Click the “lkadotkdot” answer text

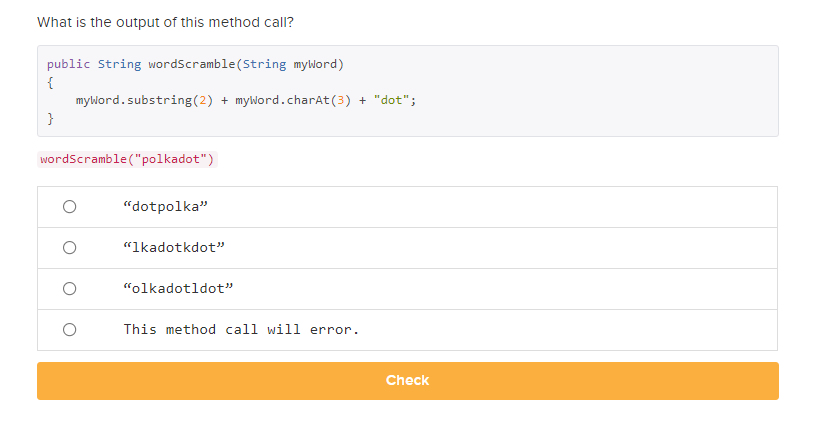(174, 248)
